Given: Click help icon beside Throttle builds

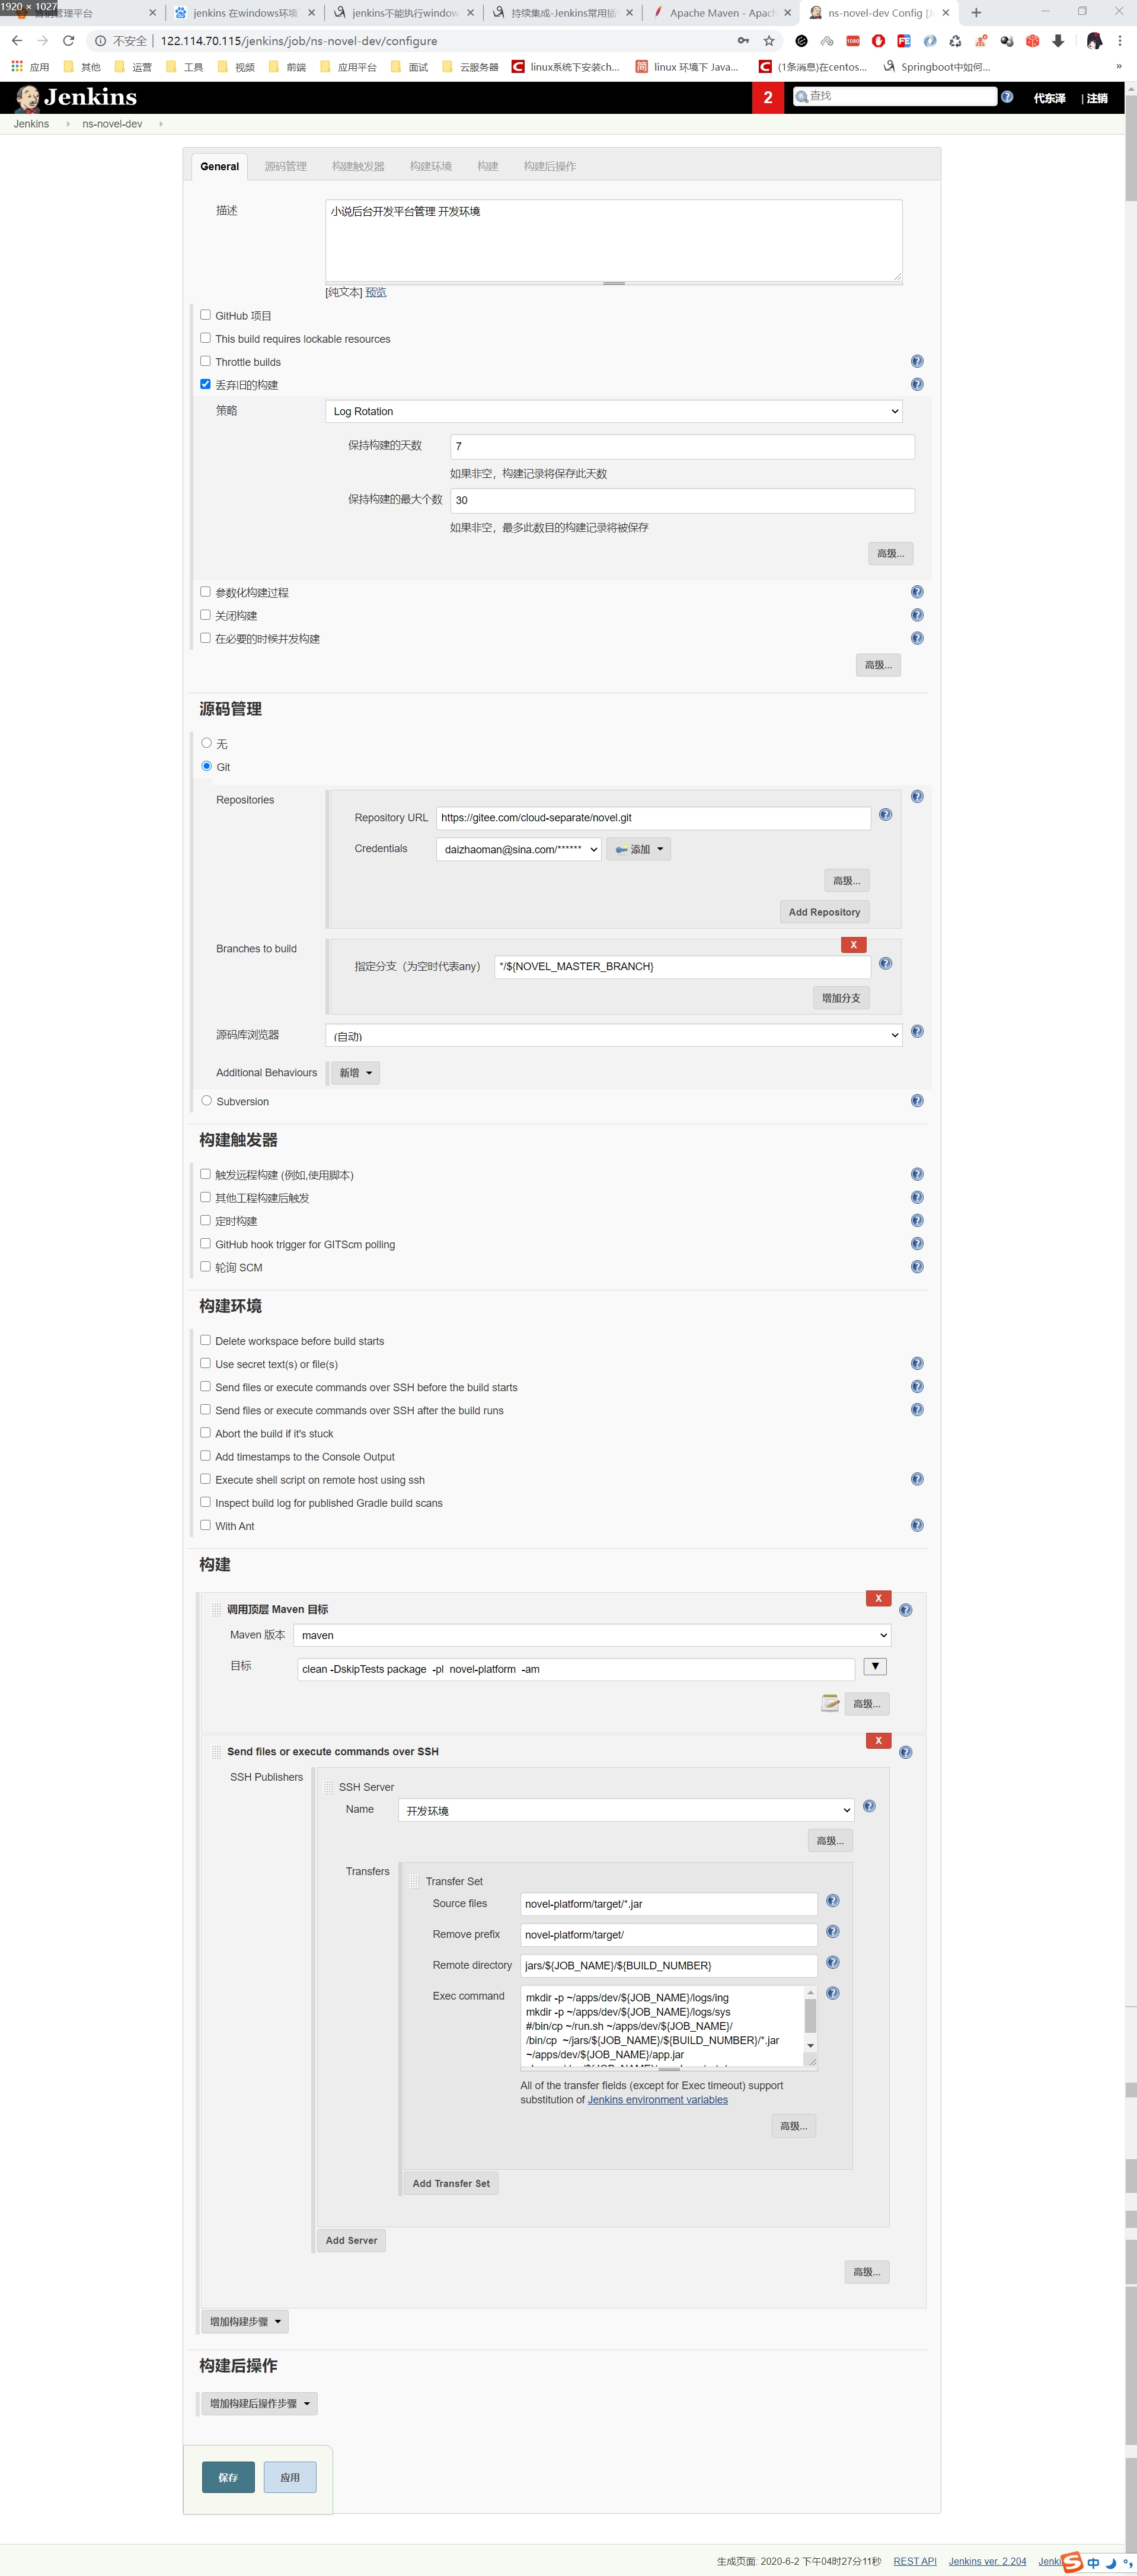Looking at the screenshot, I should (x=916, y=361).
